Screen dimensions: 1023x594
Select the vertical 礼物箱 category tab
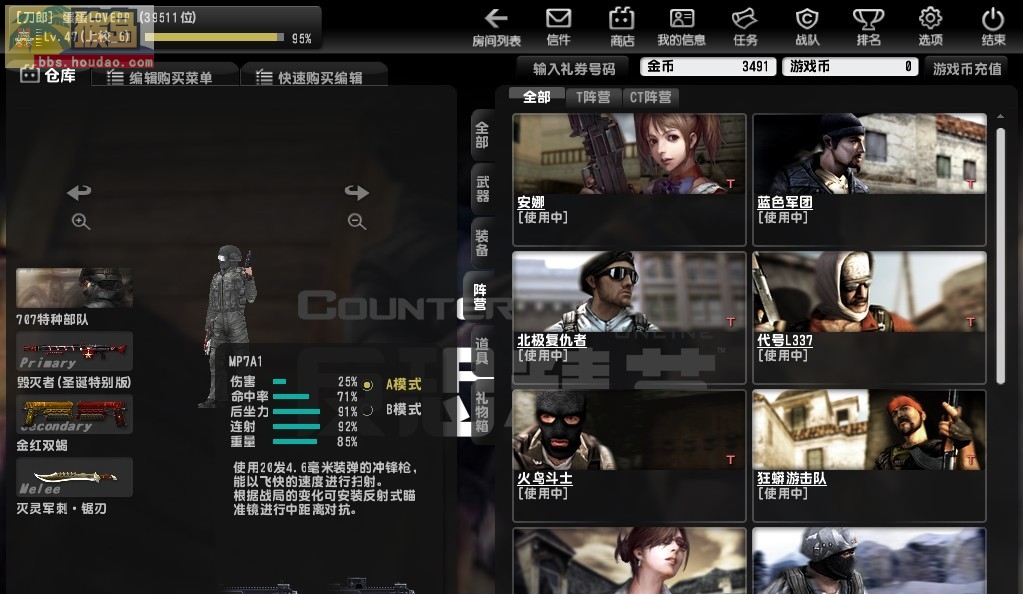482,412
